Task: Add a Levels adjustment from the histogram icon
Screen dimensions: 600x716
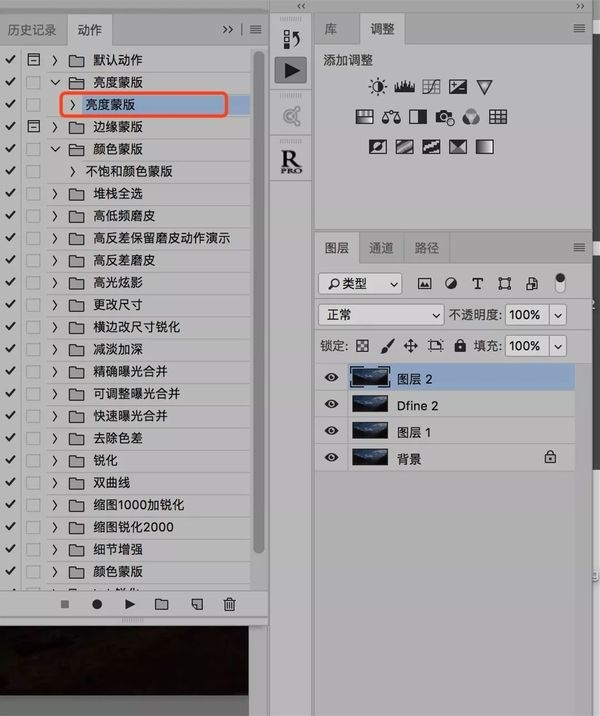Action: pyautogui.click(x=405, y=88)
